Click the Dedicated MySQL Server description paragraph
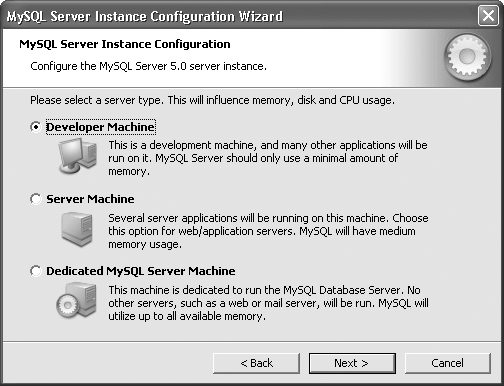The height and width of the screenshot is (386, 504). coord(268,303)
